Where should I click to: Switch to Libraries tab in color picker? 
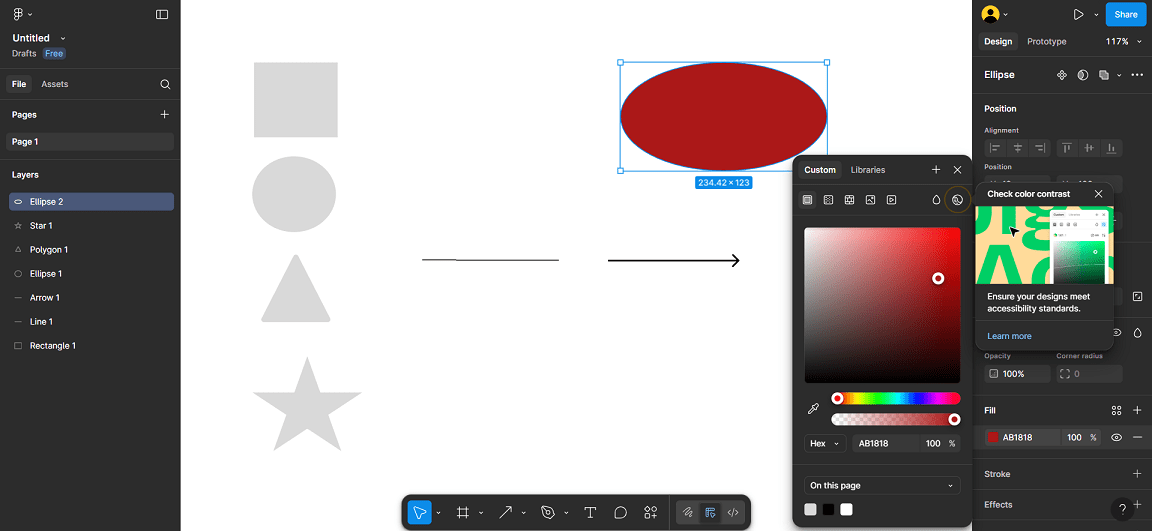pos(868,170)
